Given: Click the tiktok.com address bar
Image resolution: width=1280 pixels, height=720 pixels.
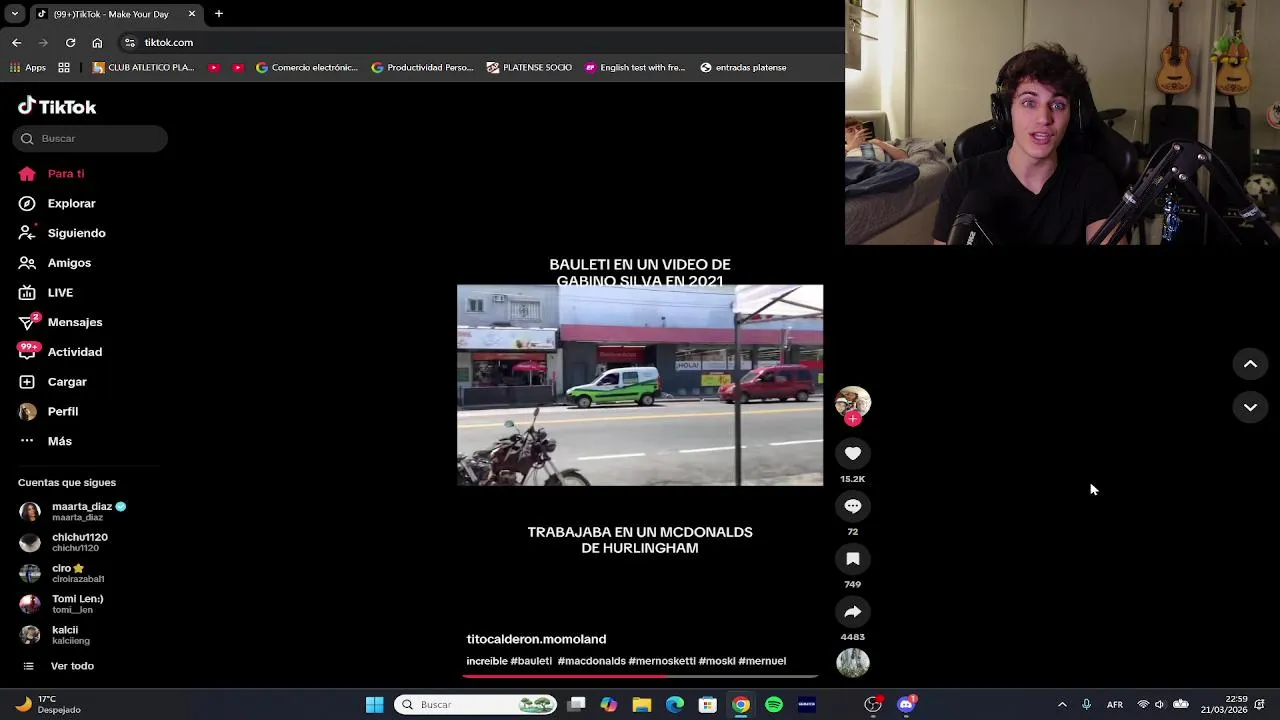Looking at the screenshot, I should pos(480,43).
